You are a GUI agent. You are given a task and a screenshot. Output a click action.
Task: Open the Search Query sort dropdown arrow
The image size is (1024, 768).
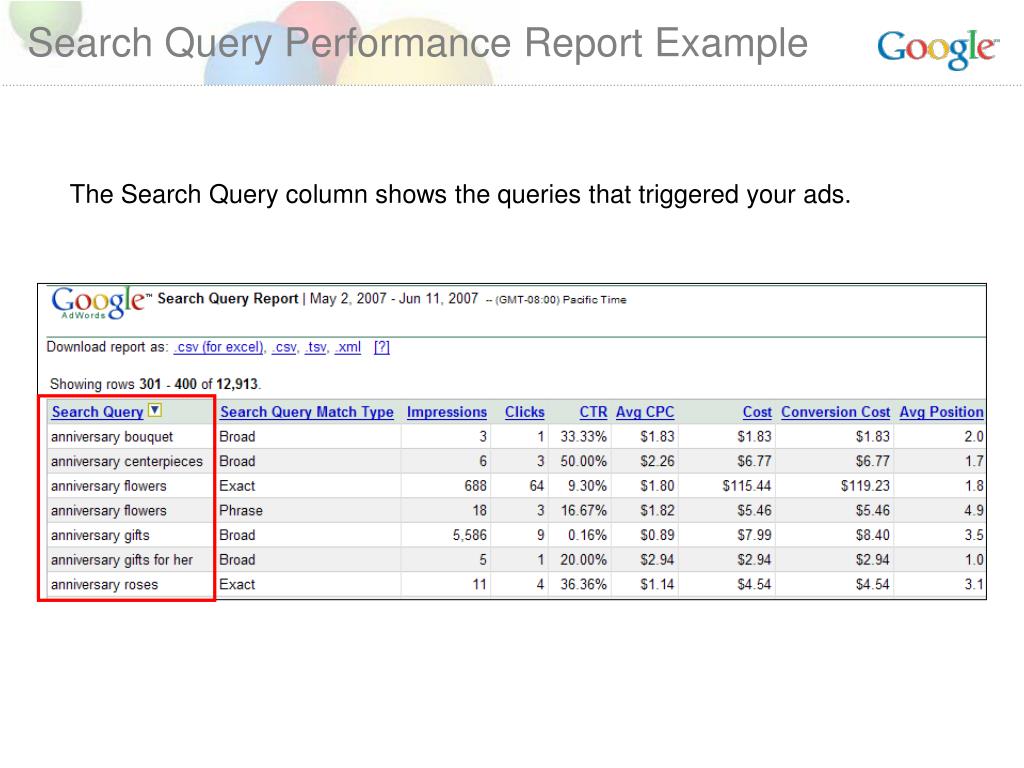coord(155,410)
